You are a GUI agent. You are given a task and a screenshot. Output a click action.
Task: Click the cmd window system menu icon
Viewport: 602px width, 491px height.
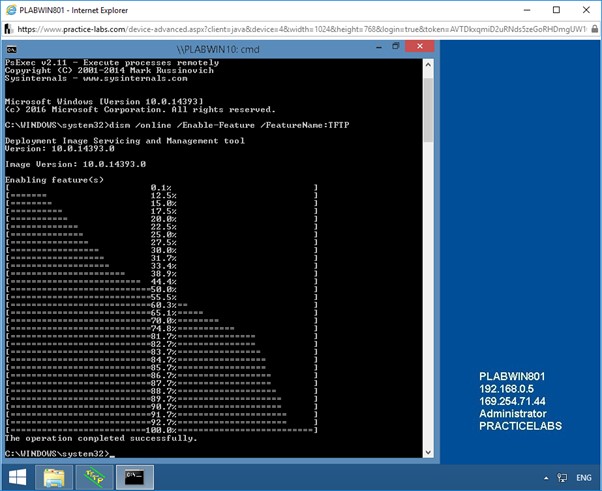pyautogui.click(x=12, y=49)
